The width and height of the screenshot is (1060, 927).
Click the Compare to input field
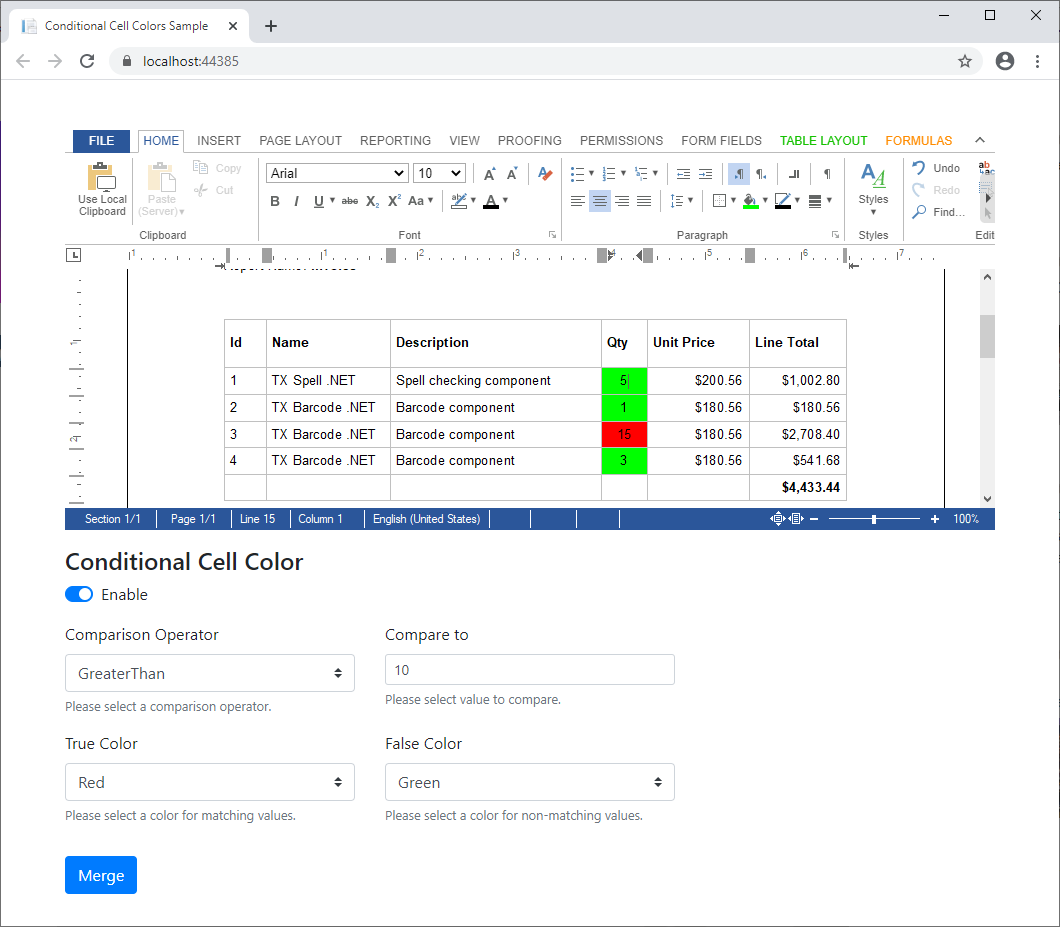coord(529,669)
